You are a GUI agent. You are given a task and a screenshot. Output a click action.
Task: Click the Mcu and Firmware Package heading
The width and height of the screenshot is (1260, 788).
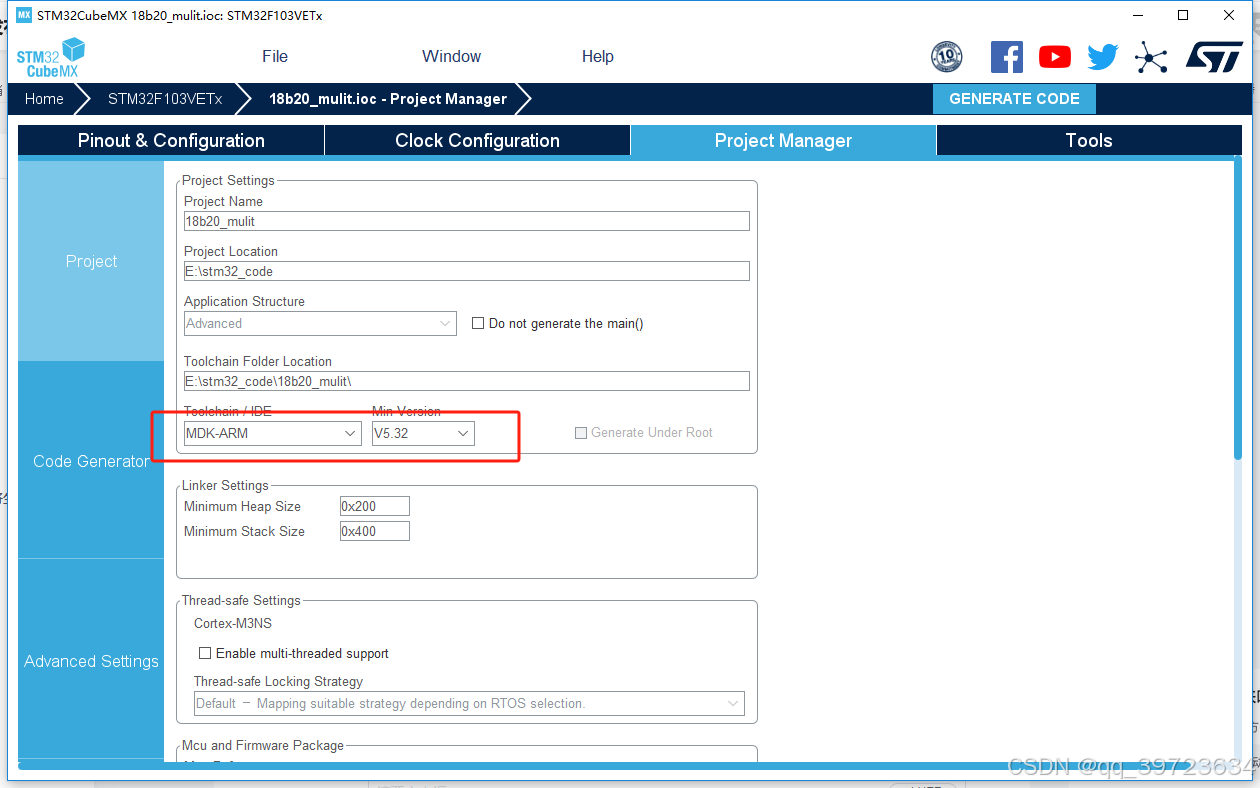point(263,745)
